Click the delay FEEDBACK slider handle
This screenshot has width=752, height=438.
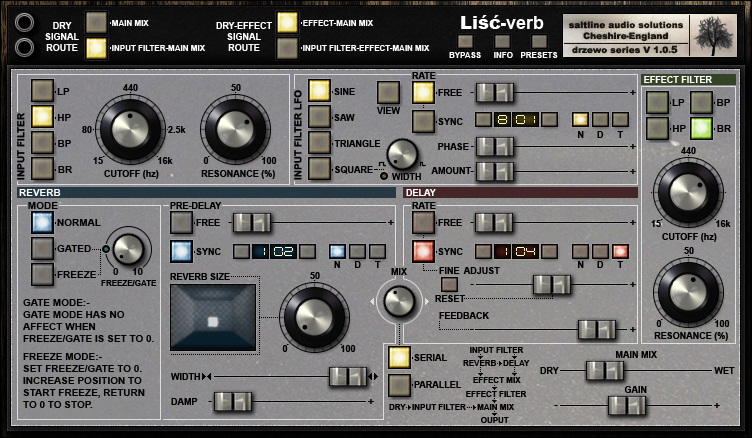(597, 330)
